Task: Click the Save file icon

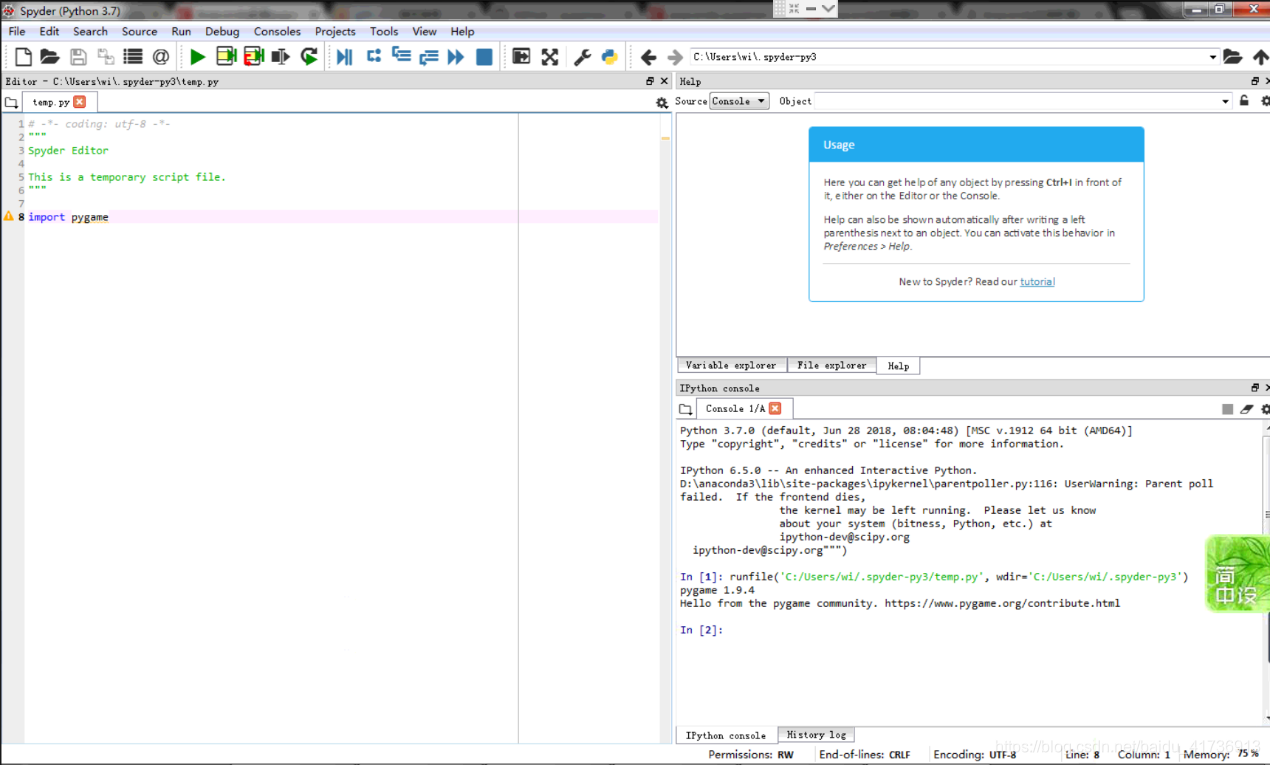Action: click(78, 57)
